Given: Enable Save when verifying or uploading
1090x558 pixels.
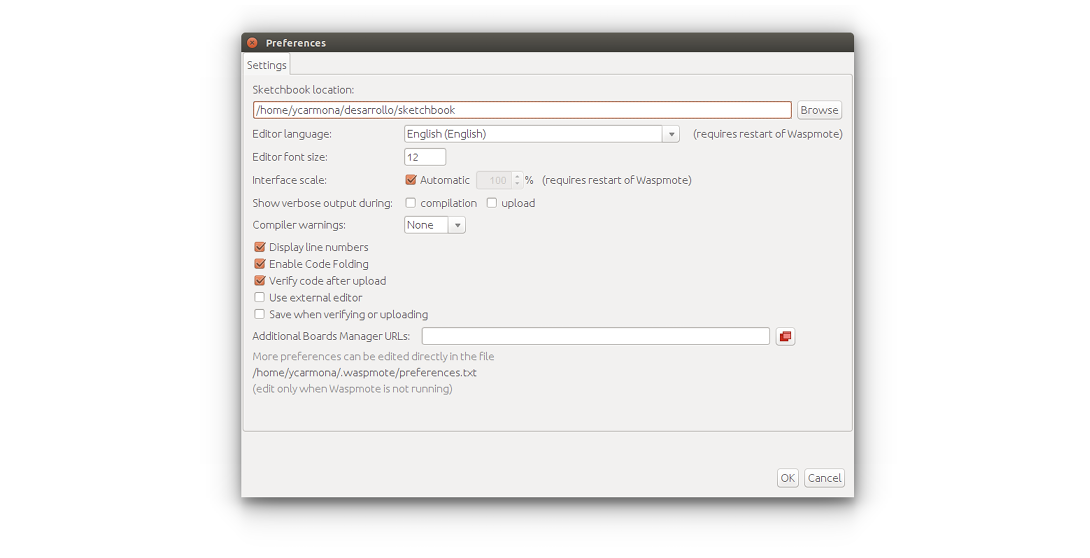Looking at the screenshot, I should (x=260, y=314).
